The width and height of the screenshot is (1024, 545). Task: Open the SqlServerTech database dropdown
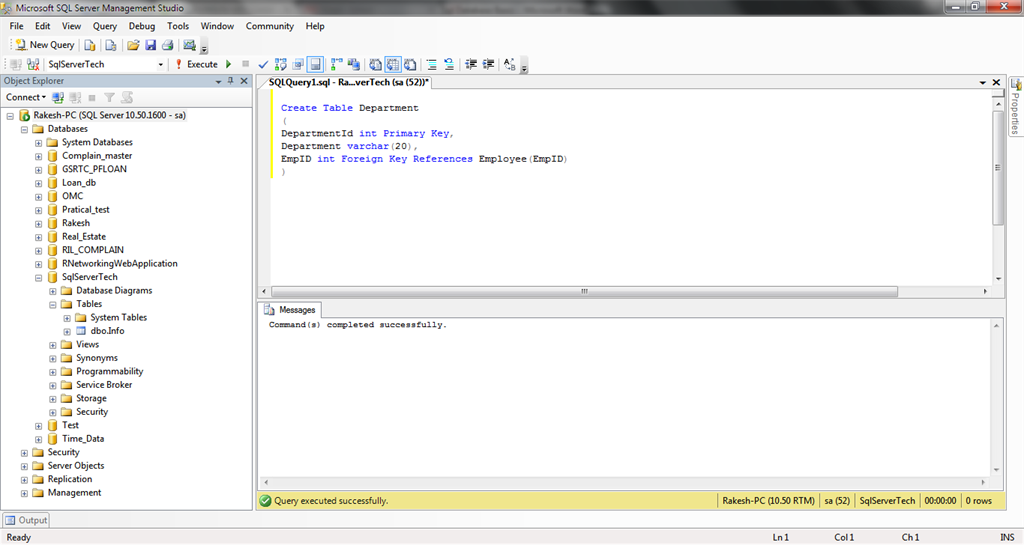coord(161,64)
